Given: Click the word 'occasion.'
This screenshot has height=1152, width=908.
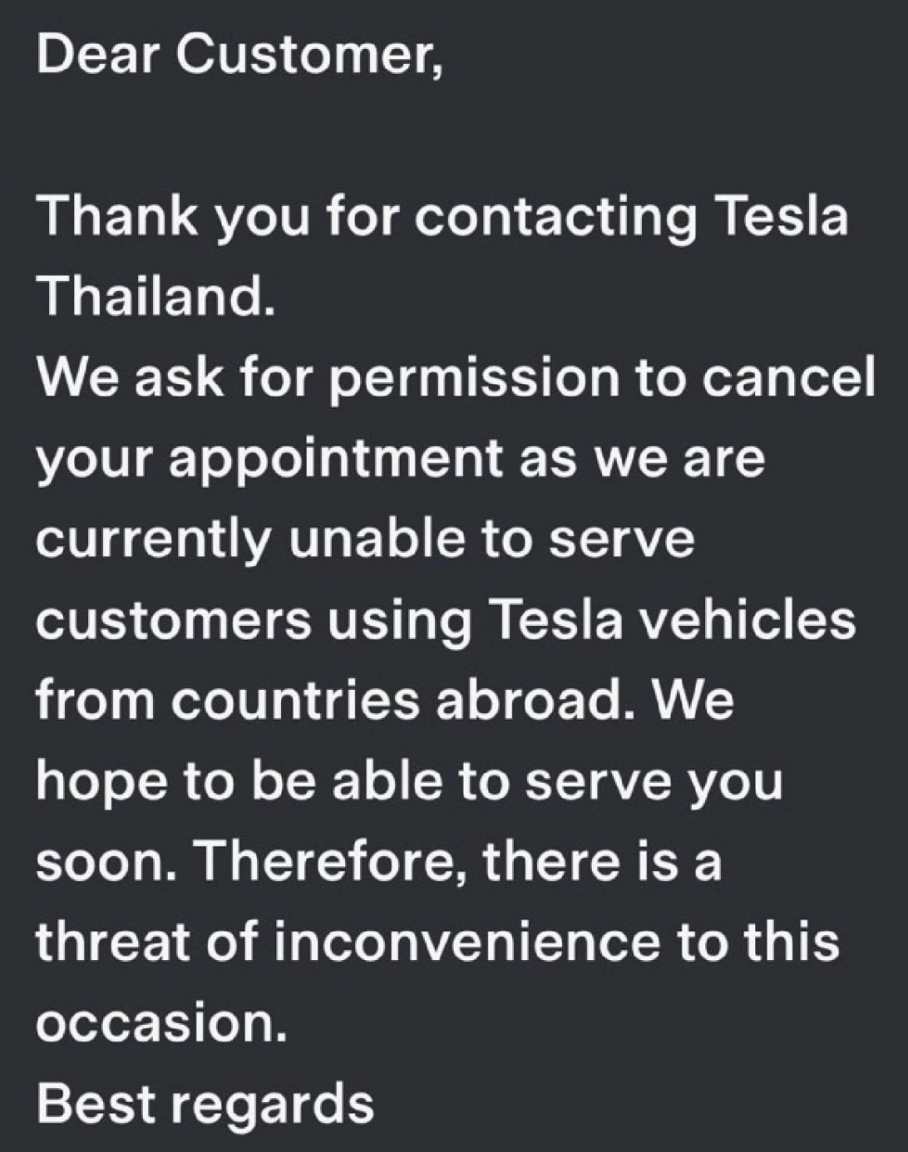Looking at the screenshot, I should (161, 1023).
